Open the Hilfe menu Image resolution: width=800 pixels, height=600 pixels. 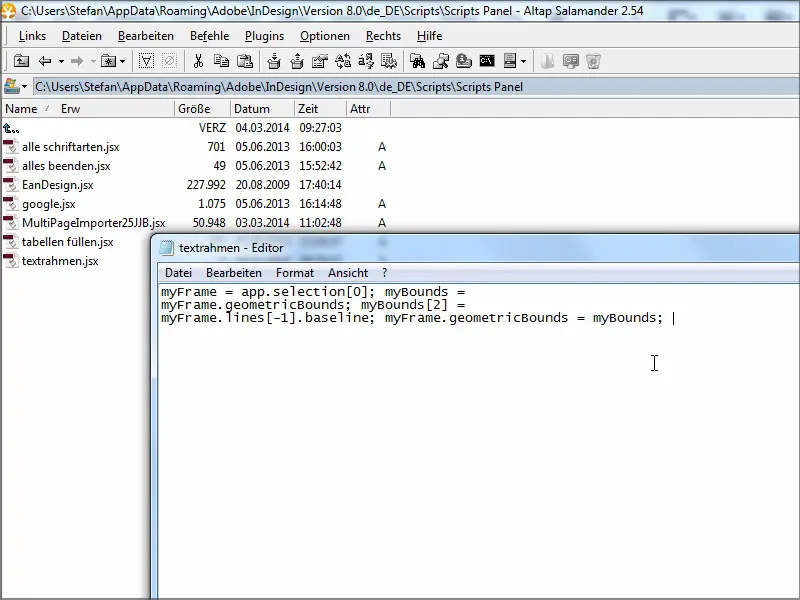click(x=429, y=36)
